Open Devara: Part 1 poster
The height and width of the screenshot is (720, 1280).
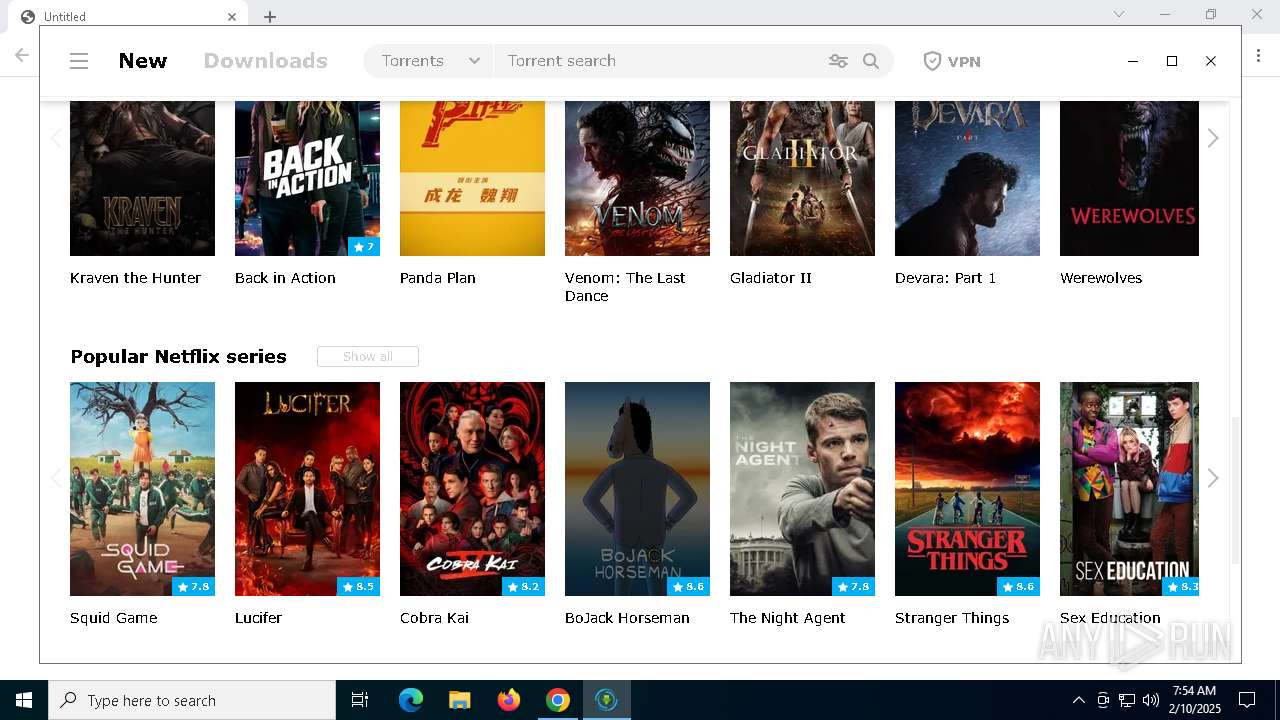(967, 178)
